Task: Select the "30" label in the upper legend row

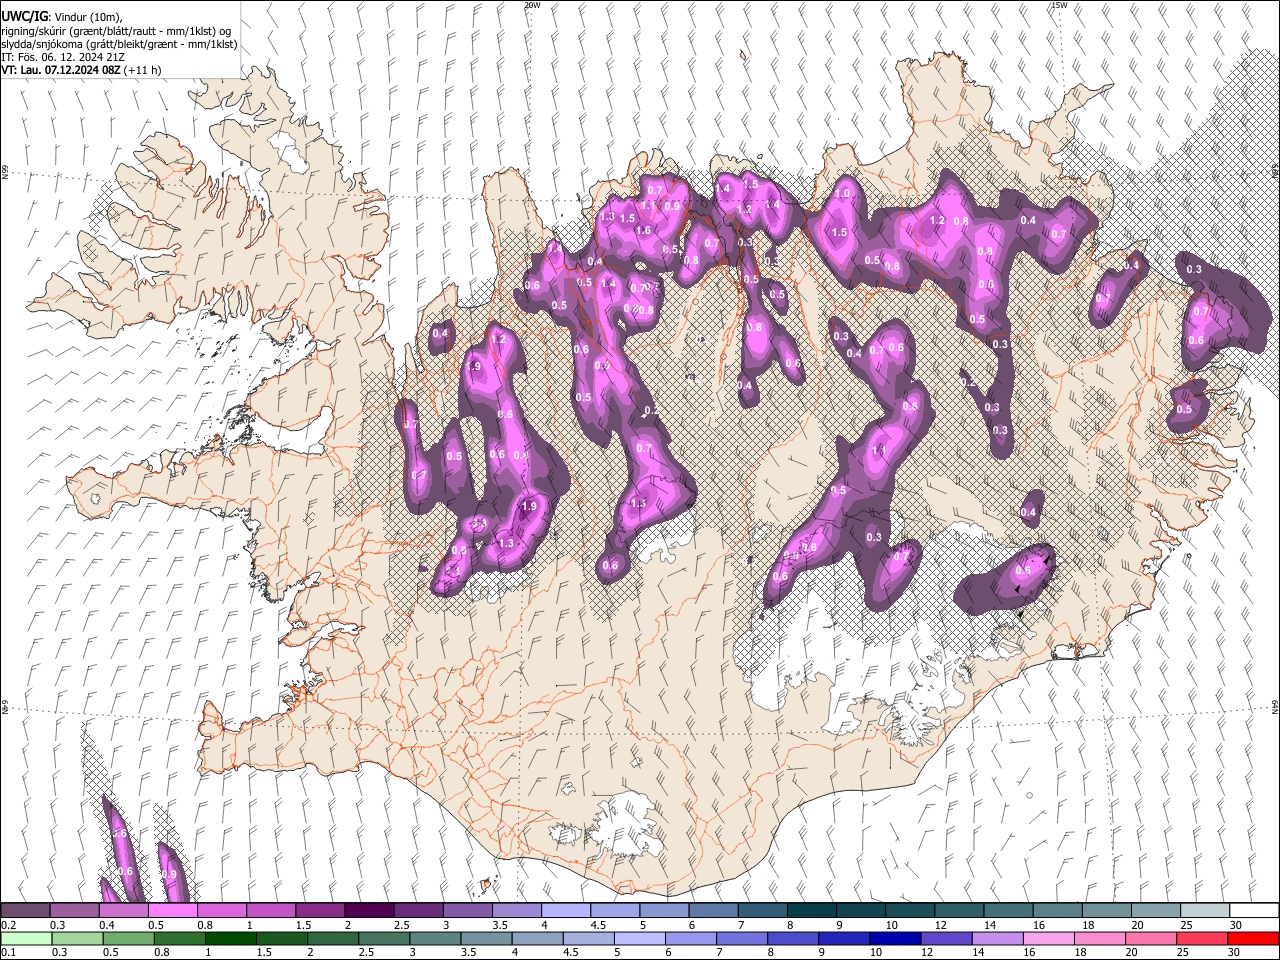Action: (1235, 925)
